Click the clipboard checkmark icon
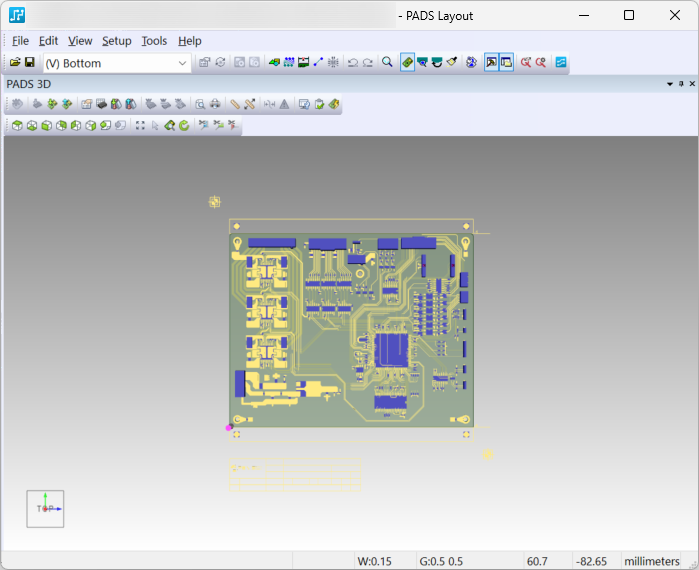 pyautogui.click(x=319, y=104)
